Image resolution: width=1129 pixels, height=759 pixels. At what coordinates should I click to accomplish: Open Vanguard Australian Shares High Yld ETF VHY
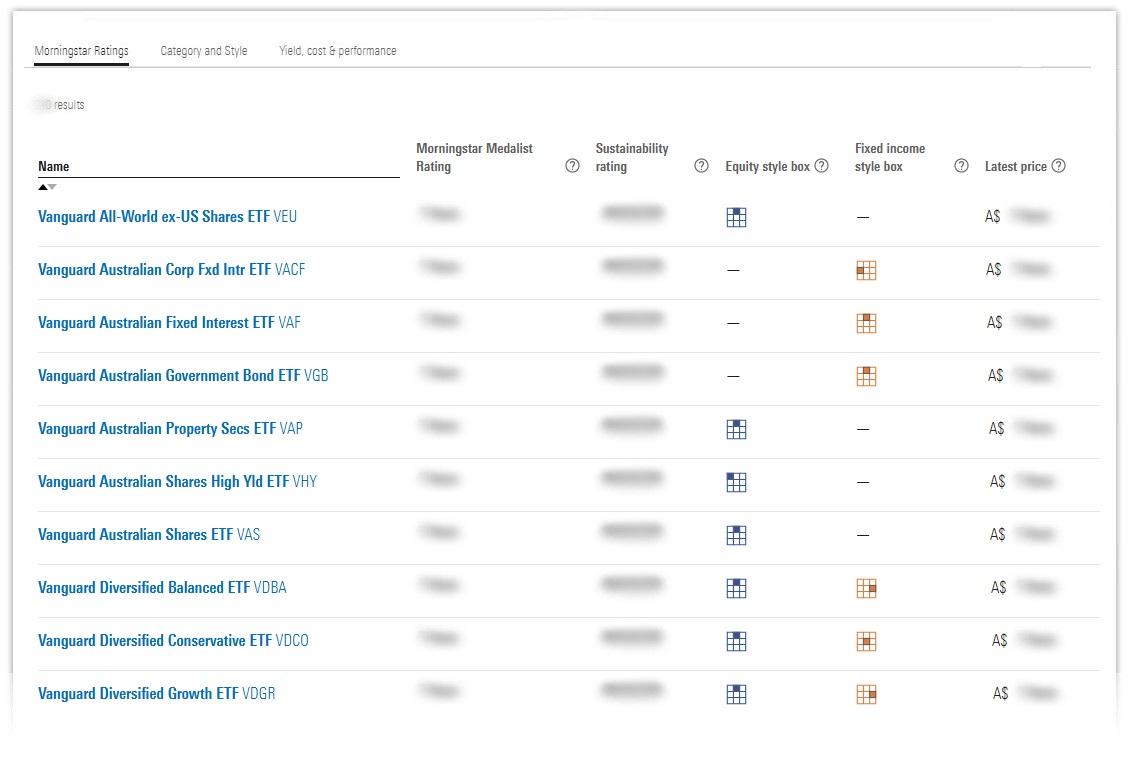point(177,482)
